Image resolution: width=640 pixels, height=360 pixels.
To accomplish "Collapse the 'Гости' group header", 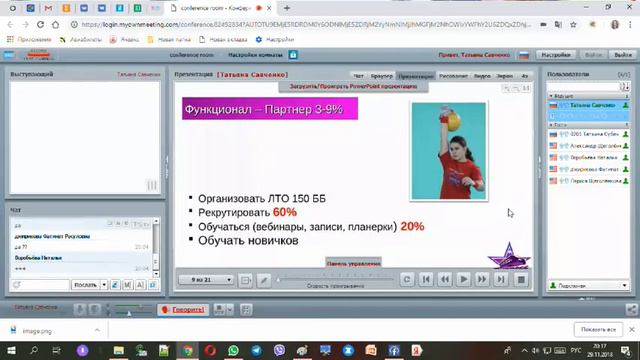I will (x=589, y=124).
